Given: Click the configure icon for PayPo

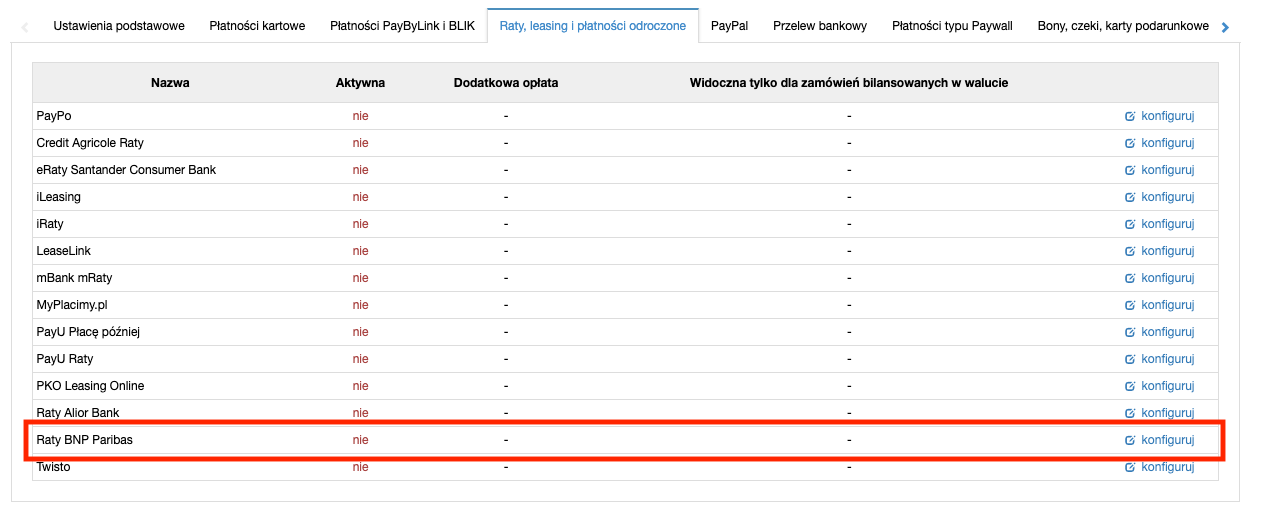Looking at the screenshot, I should 1130,116.
